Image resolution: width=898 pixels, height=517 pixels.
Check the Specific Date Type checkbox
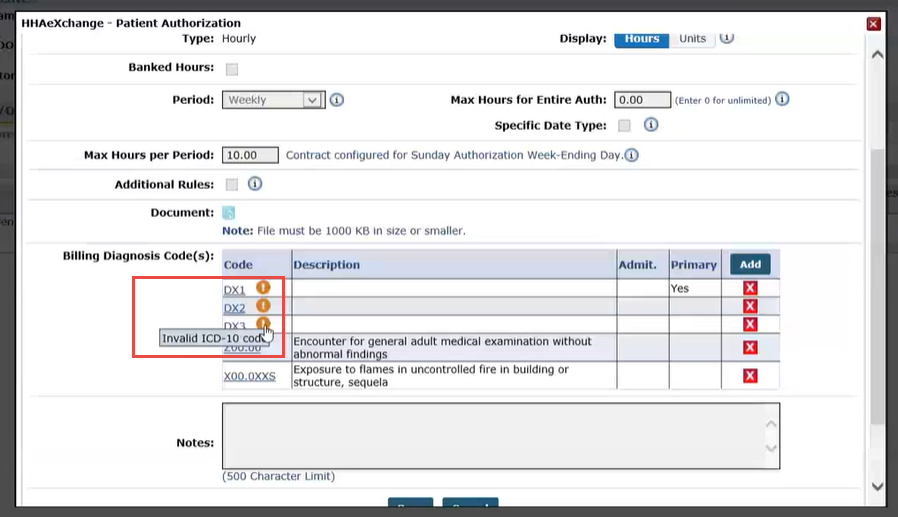[624, 126]
